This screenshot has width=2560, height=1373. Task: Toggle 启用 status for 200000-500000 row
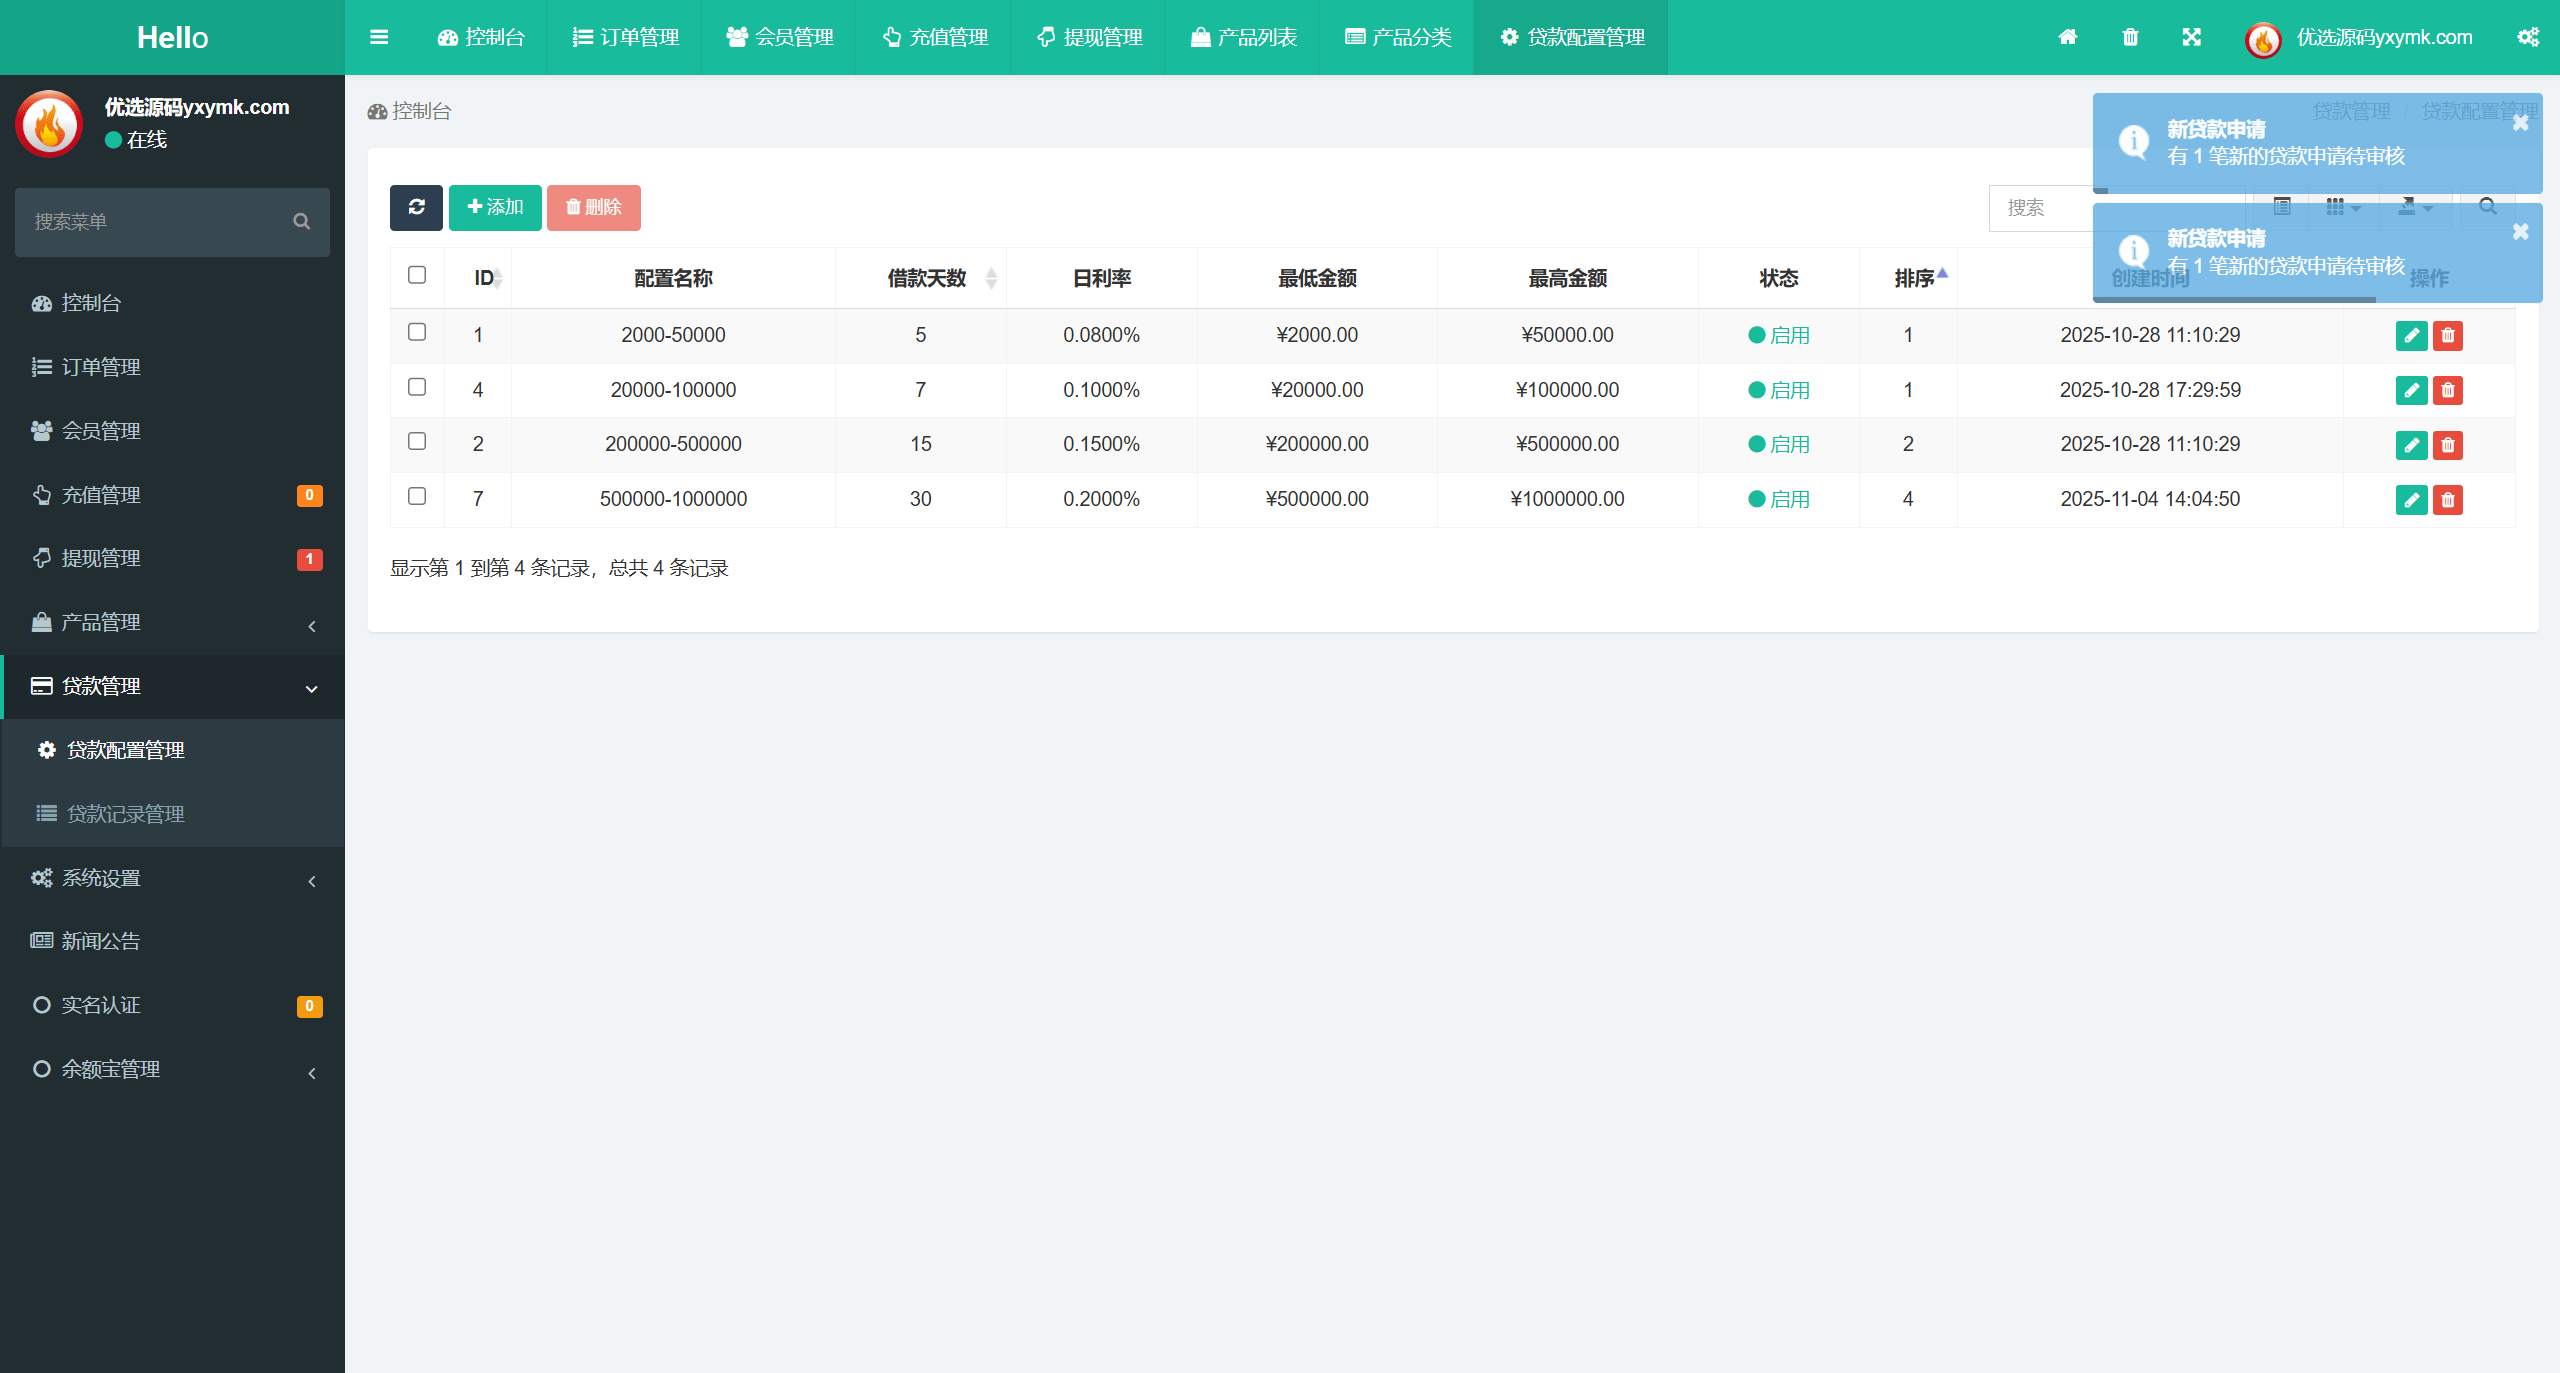tap(1778, 445)
